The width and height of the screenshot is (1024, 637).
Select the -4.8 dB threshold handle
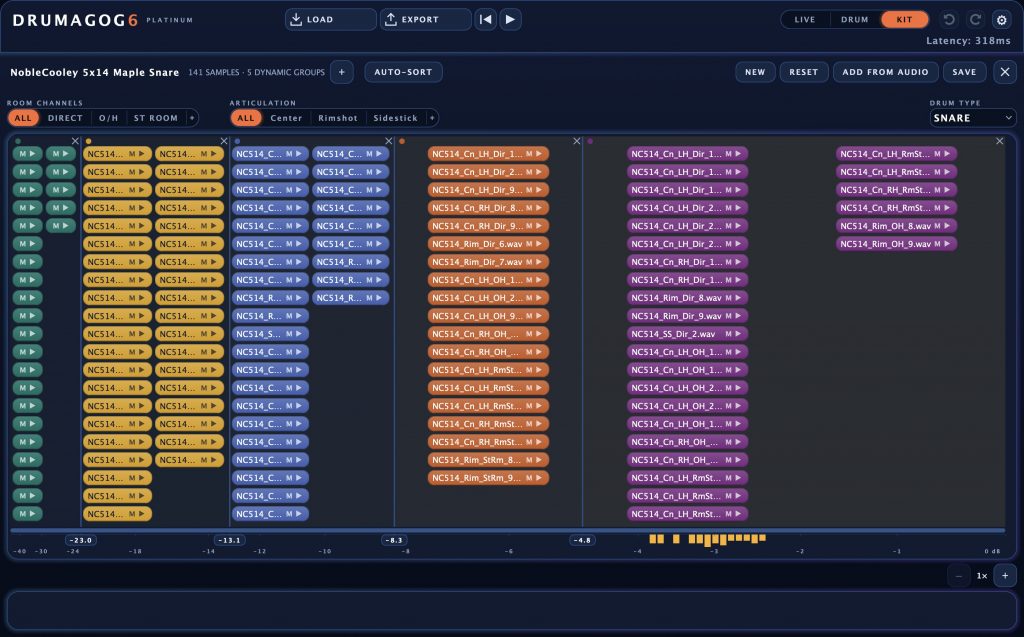(x=582, y=540)
